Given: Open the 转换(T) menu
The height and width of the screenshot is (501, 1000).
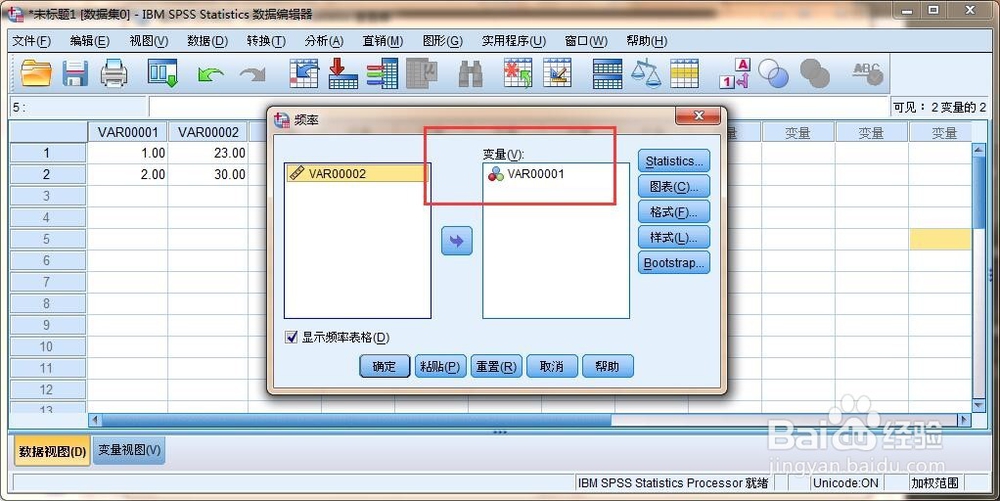Looking at the screenshot, I should click(266, 41).
